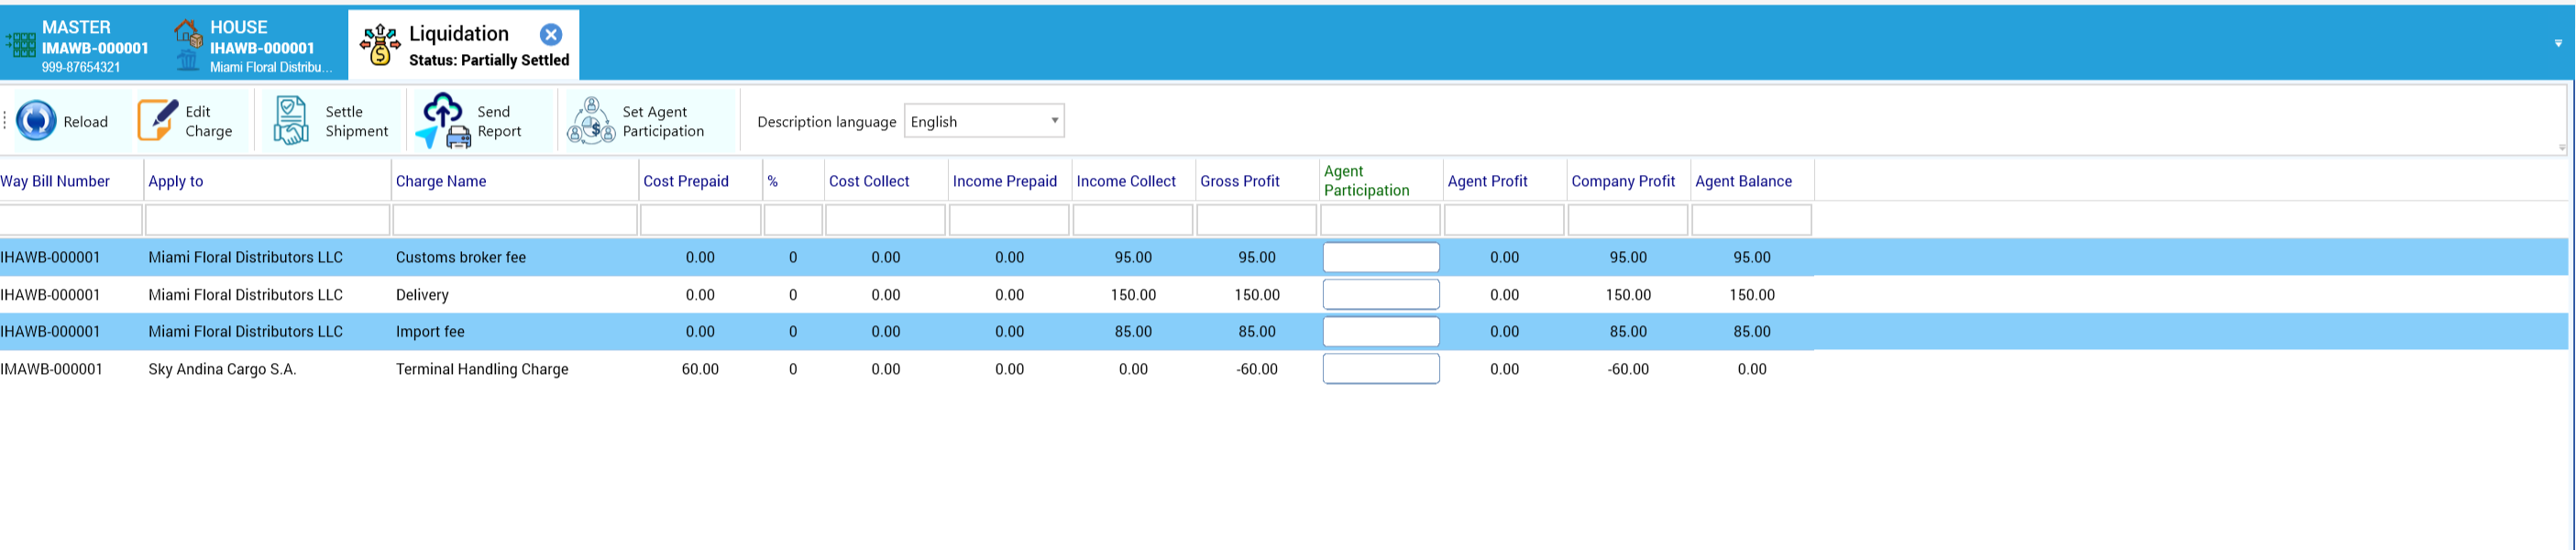The width and height of the screenshot is (2576, 550).
Task: Sort by the Company Profit column header
Action: coord(1623,181)
